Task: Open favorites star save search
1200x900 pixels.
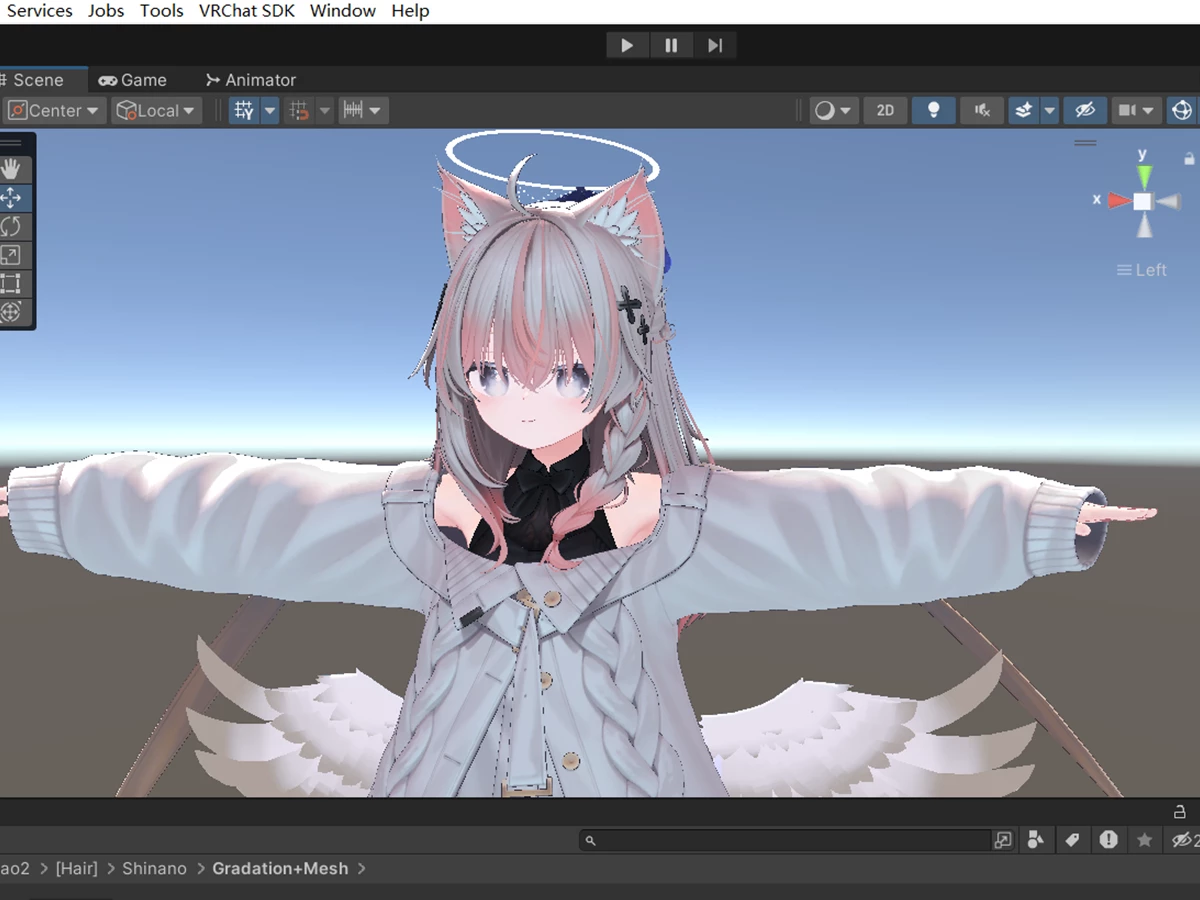Action: click(1145, 840)
